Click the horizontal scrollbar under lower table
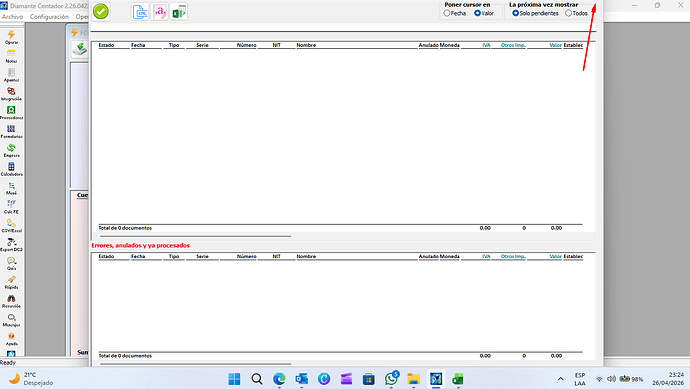This screenshot has width=690, height=389. pos(195,364)
